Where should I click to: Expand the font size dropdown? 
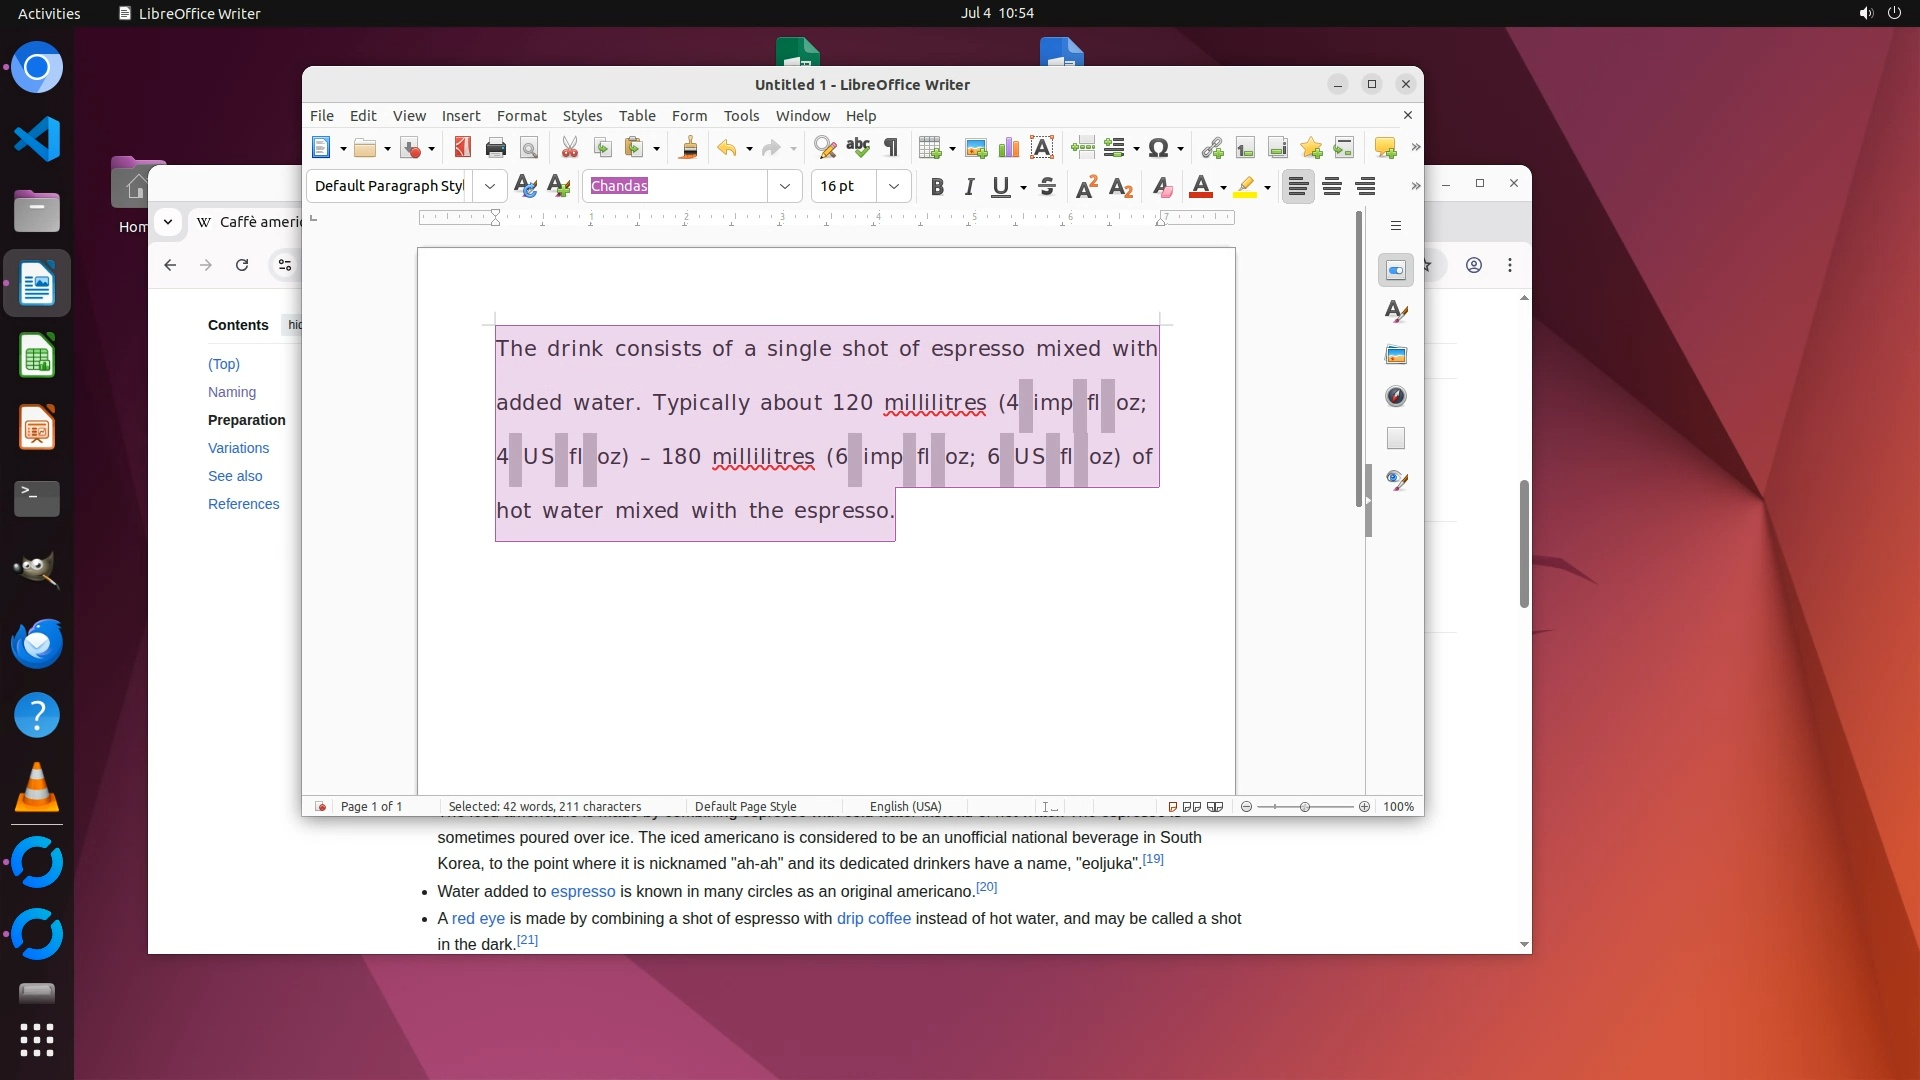point(893,186)
